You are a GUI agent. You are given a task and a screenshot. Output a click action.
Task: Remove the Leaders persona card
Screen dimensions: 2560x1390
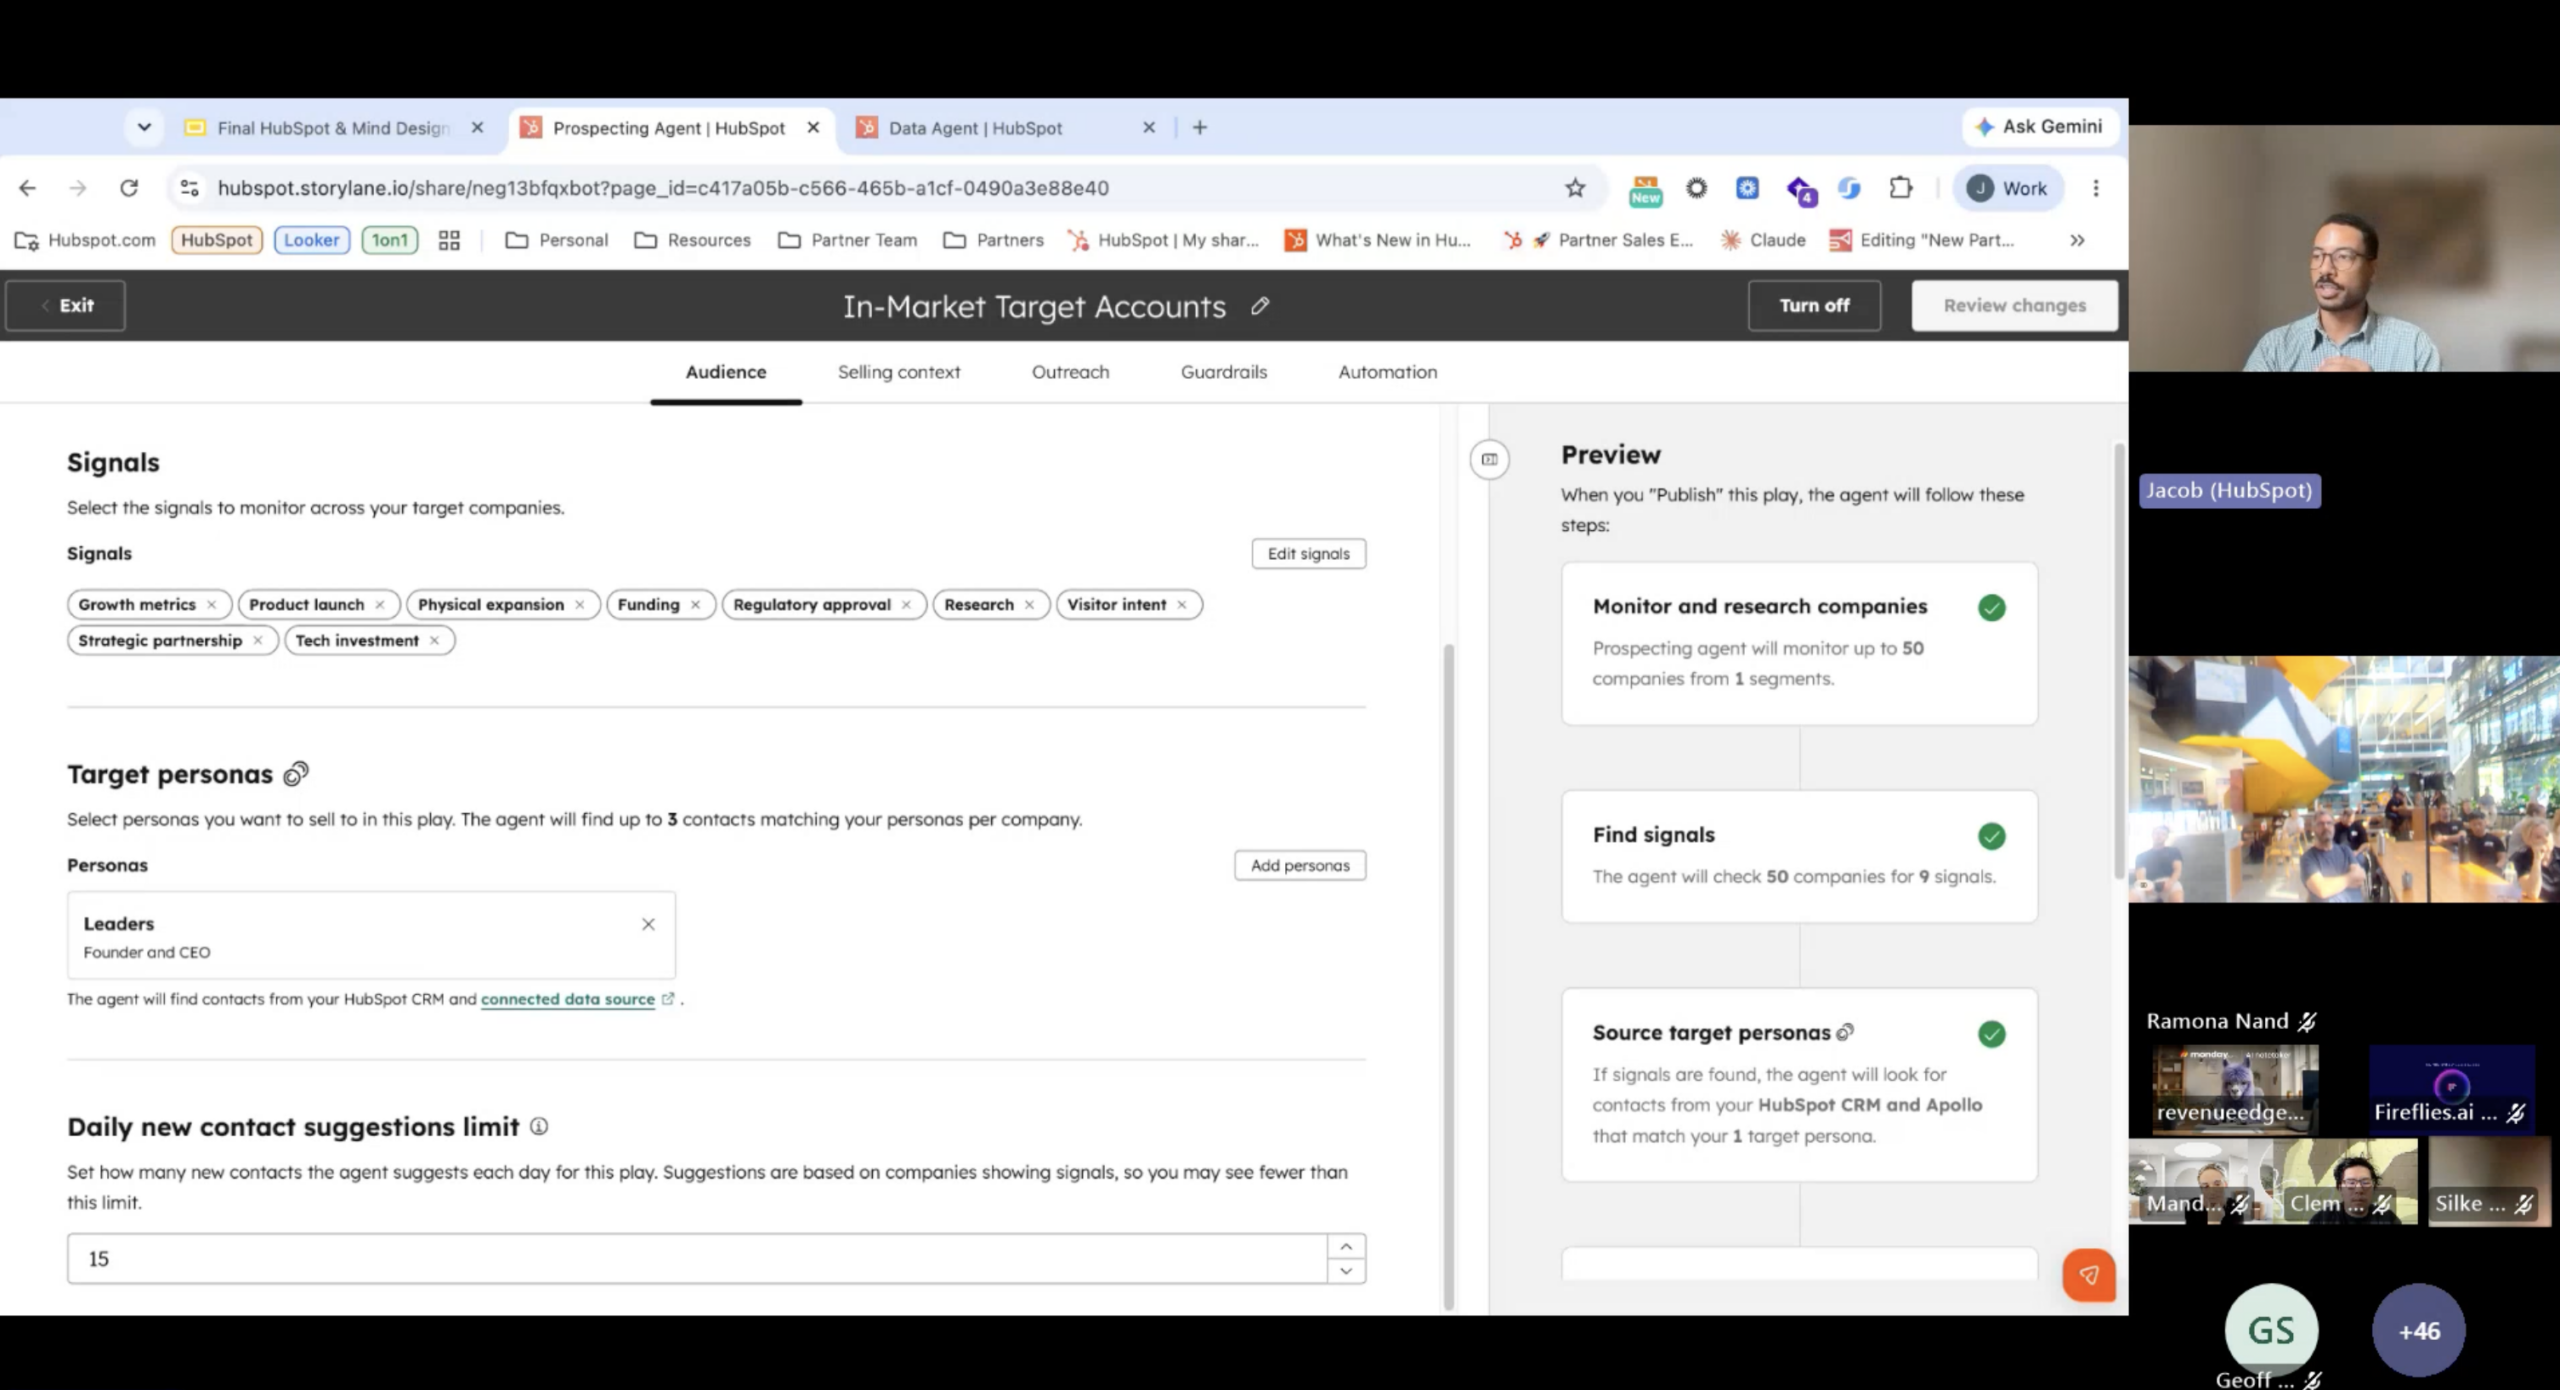click(648, 924)
